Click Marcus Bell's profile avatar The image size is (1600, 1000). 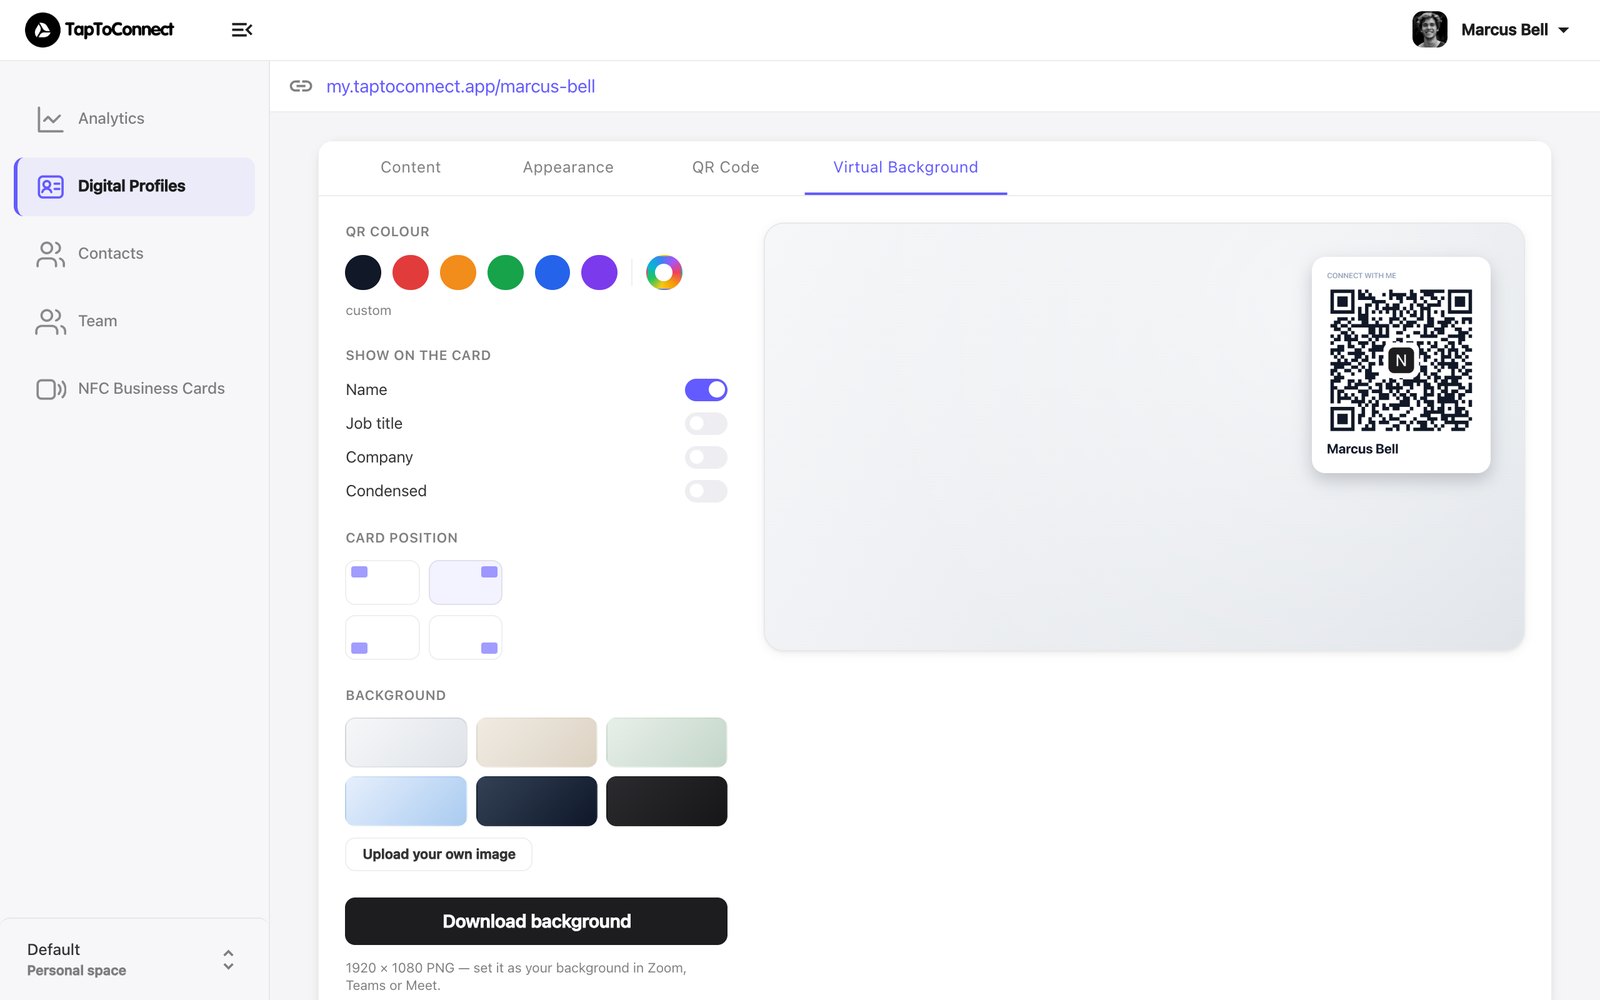(1430, 30)
